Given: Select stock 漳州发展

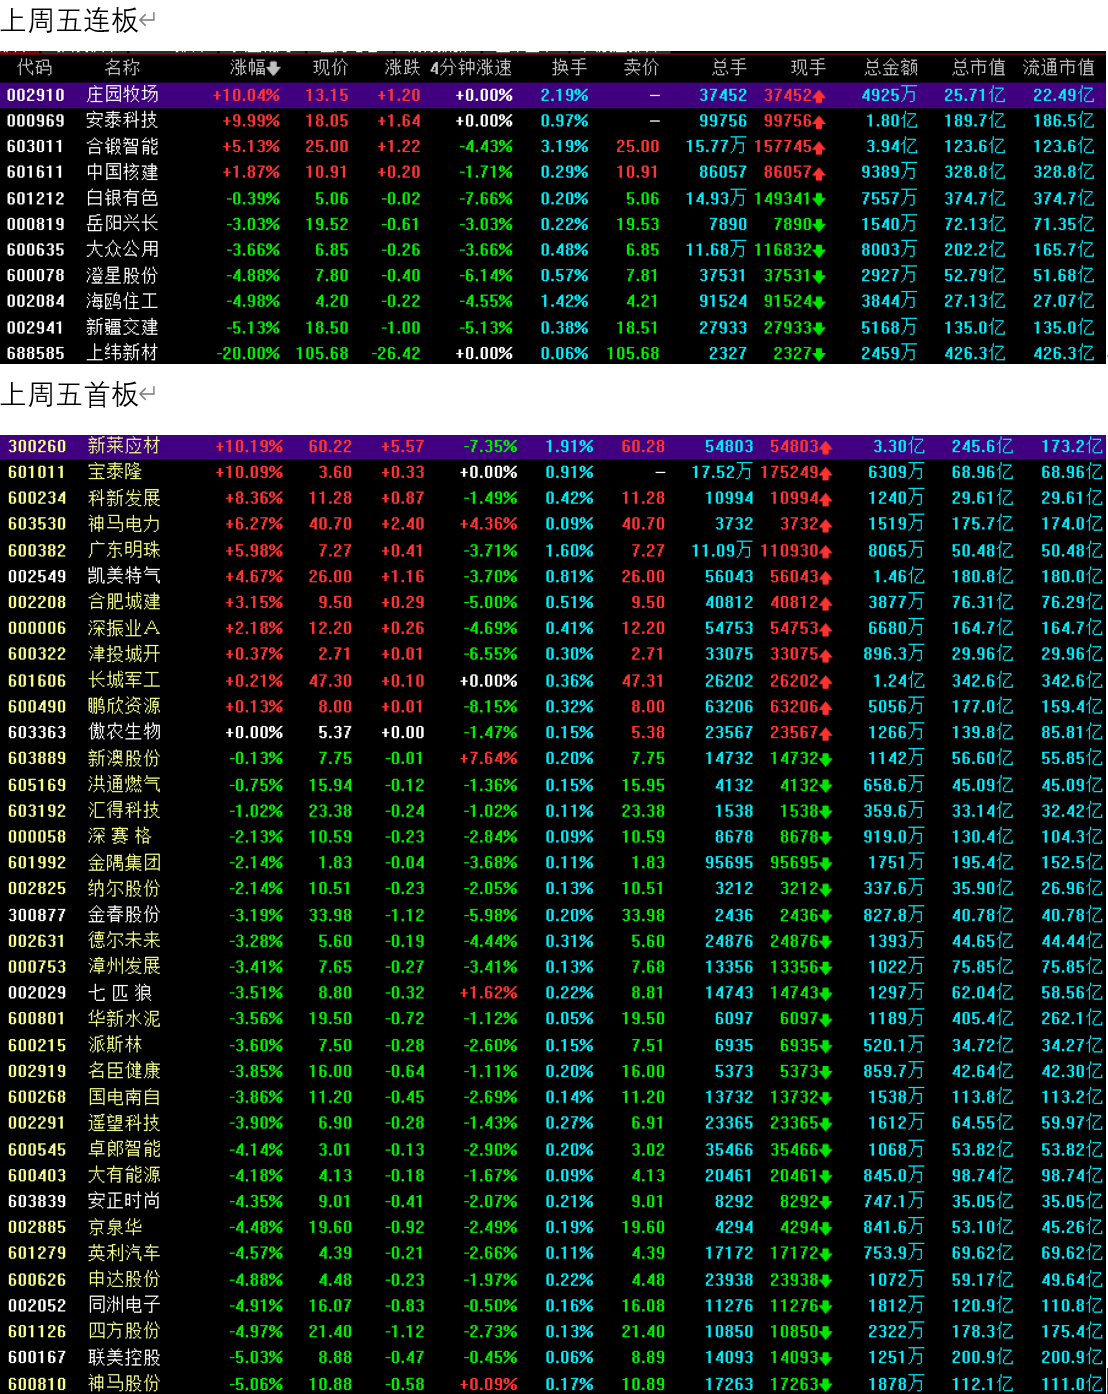Looking at the screenshot, I should (x=124, y=967).
